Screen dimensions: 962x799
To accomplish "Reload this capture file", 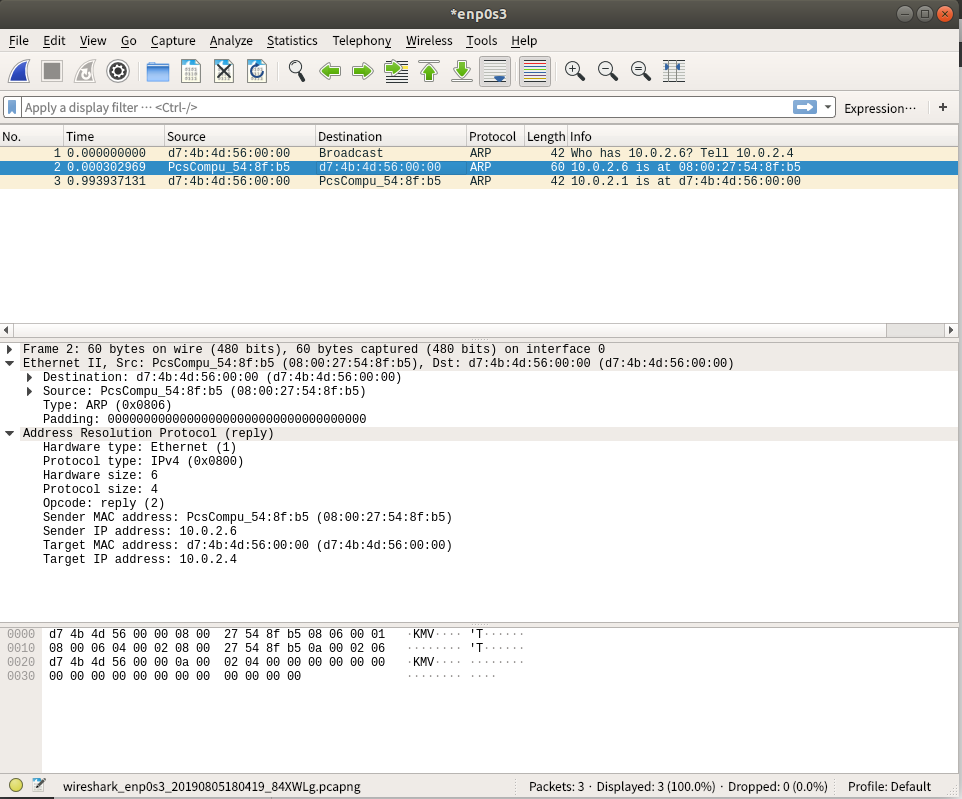I will pyautogui.click(x=256, y=71).
